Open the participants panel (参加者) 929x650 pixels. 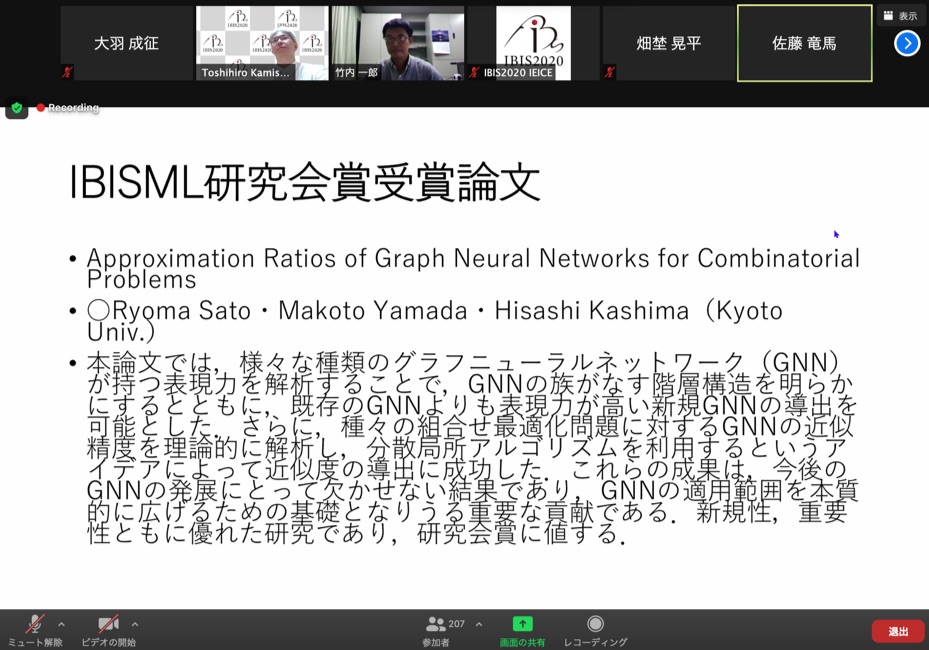click(x=437, y=625)
